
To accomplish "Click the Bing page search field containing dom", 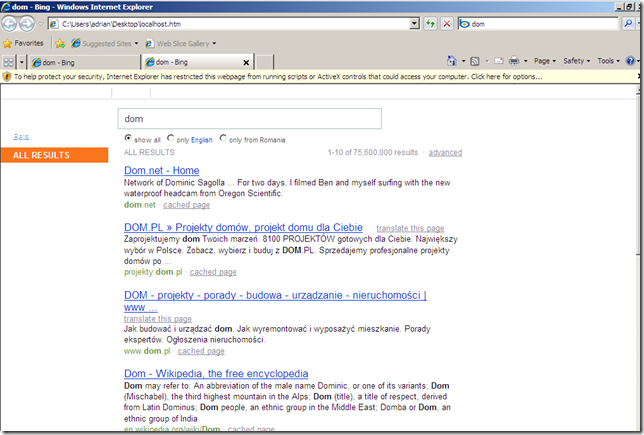I will coord(250,119).
